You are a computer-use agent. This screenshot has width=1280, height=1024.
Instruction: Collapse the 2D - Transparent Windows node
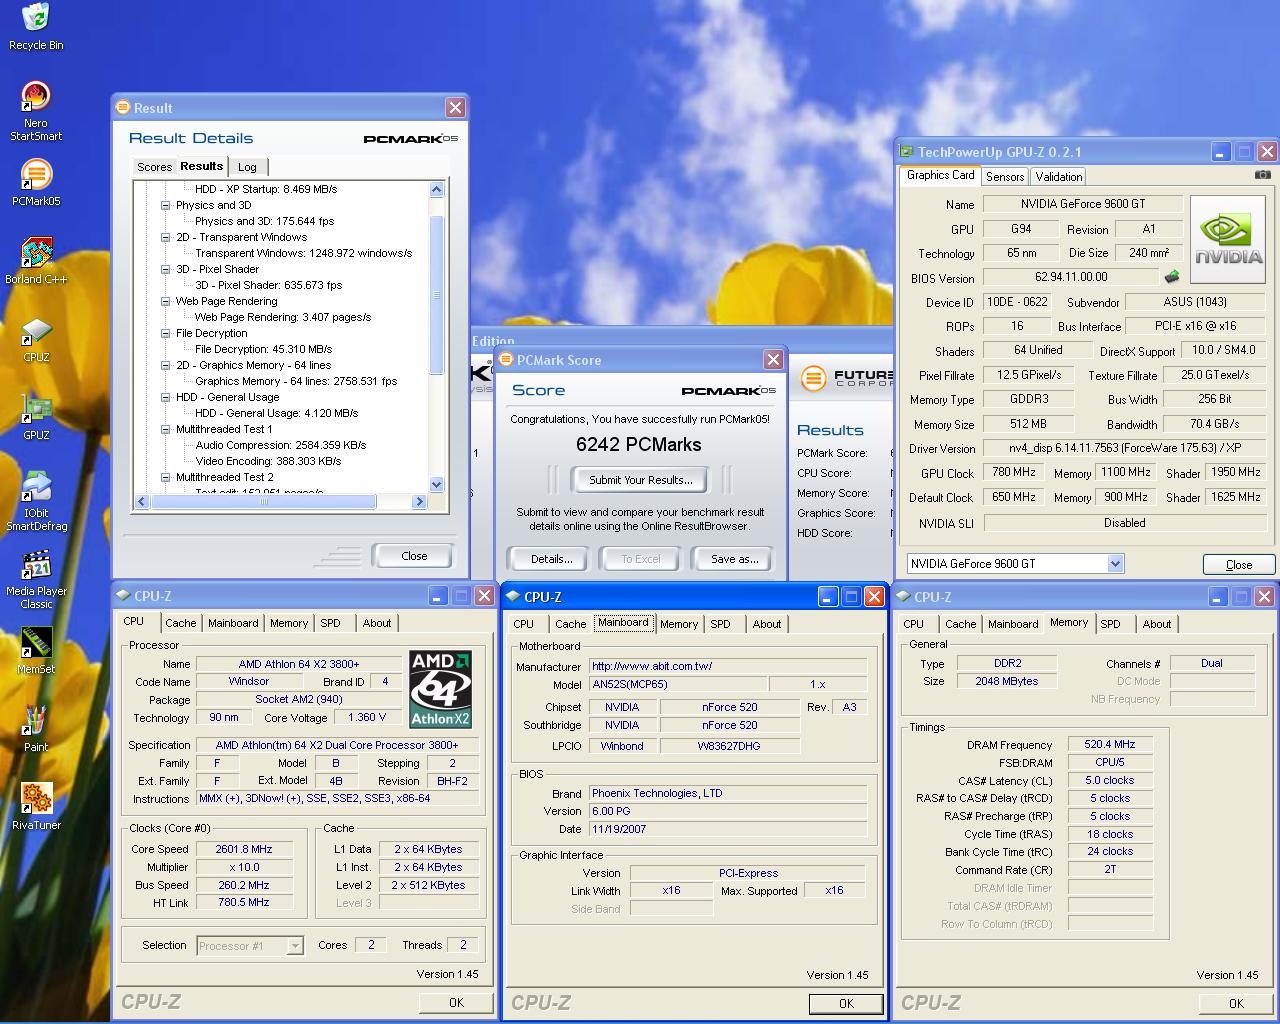pyautogui.click(x=166, y=237)
